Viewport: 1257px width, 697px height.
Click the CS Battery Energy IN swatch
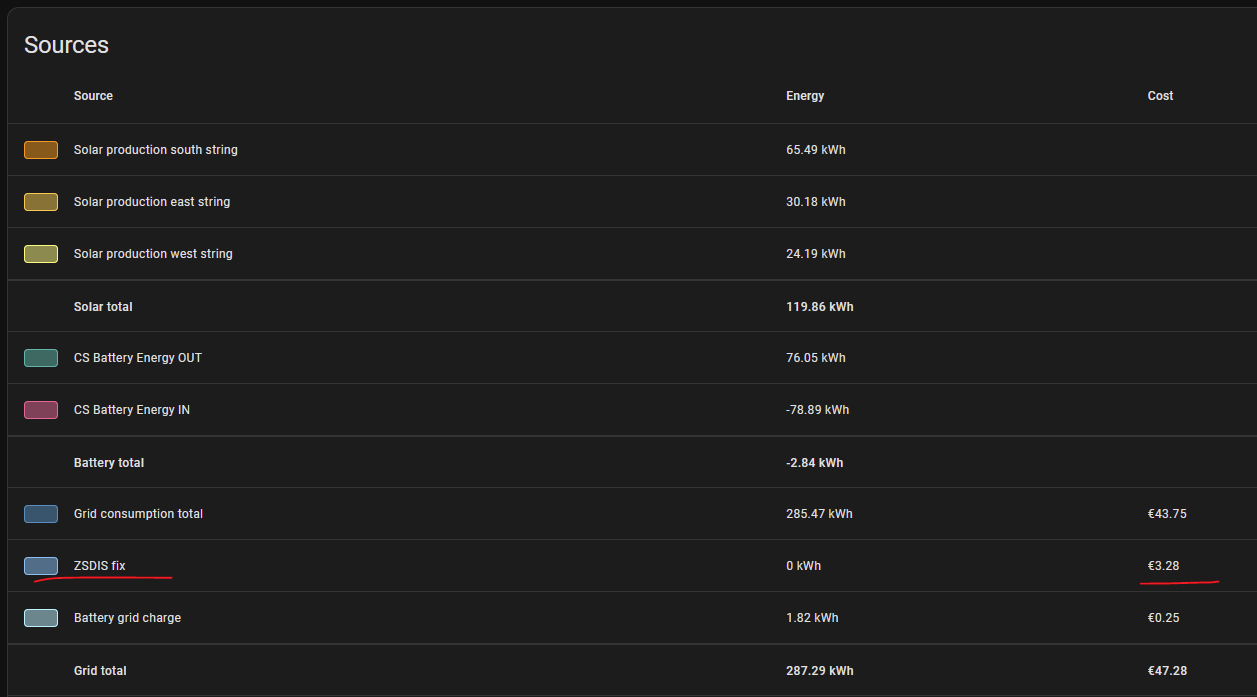[41, 410]
